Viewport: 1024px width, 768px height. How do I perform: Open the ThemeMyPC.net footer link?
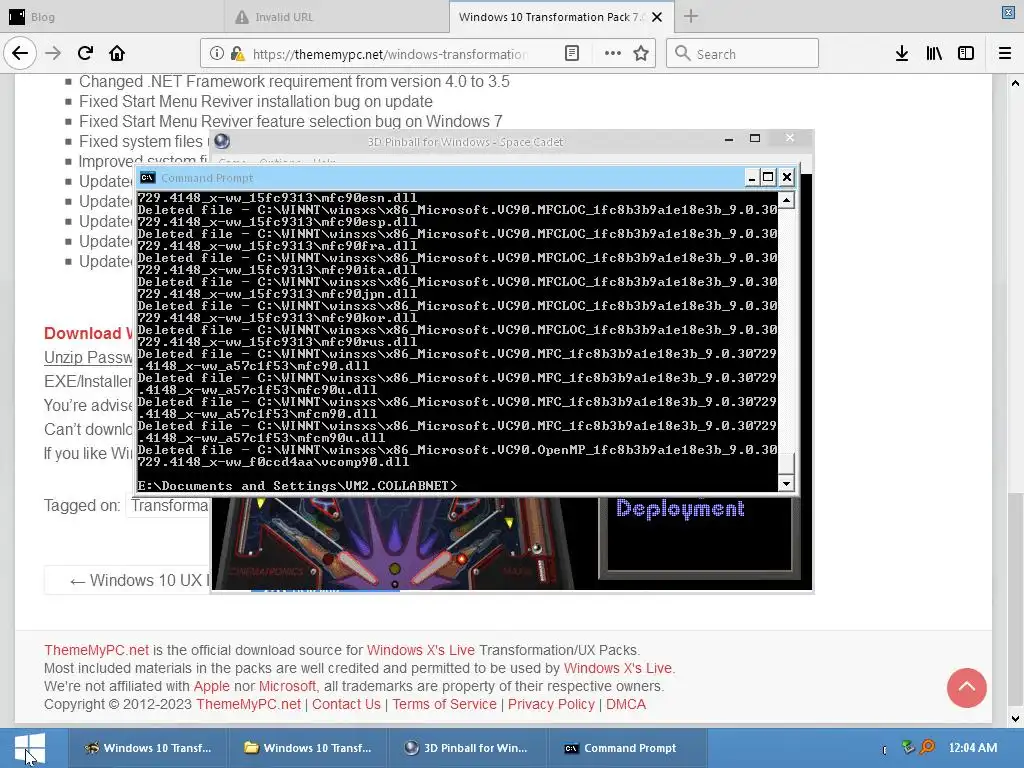coord(96,650)
